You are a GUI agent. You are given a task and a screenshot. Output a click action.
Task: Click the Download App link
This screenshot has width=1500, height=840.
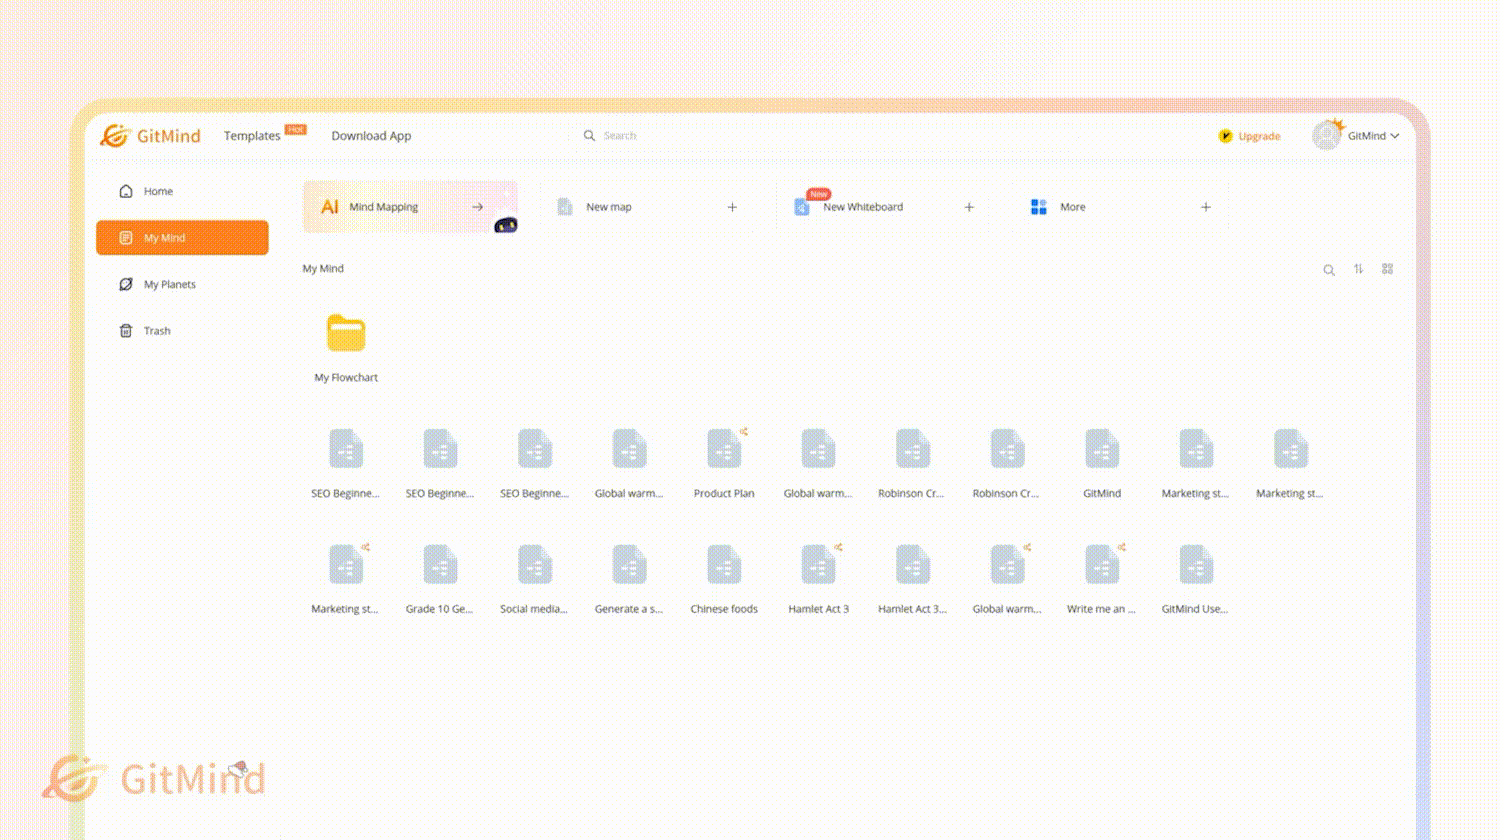(x=371, y=136)
